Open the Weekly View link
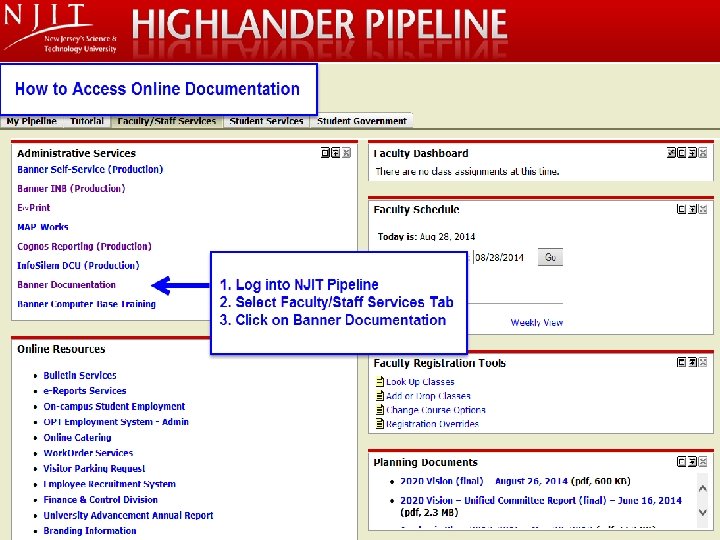The width and height of the screenshot is (720, 540). pyautogui.click(x=537, y=322)
